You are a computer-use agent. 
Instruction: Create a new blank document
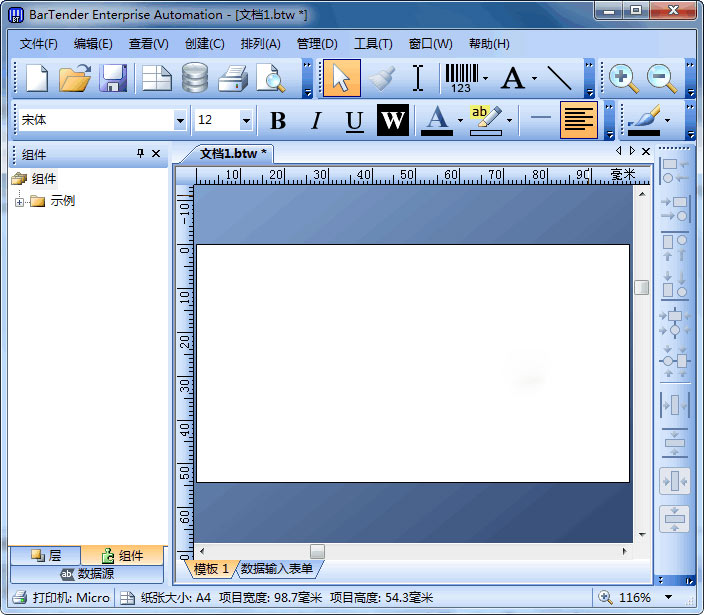click(37, 78)
